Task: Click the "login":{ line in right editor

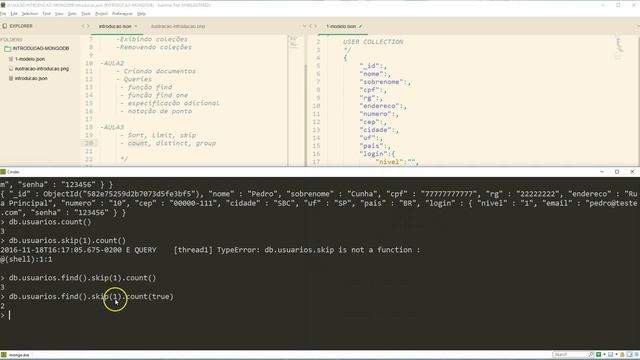Action: point(377,154)
